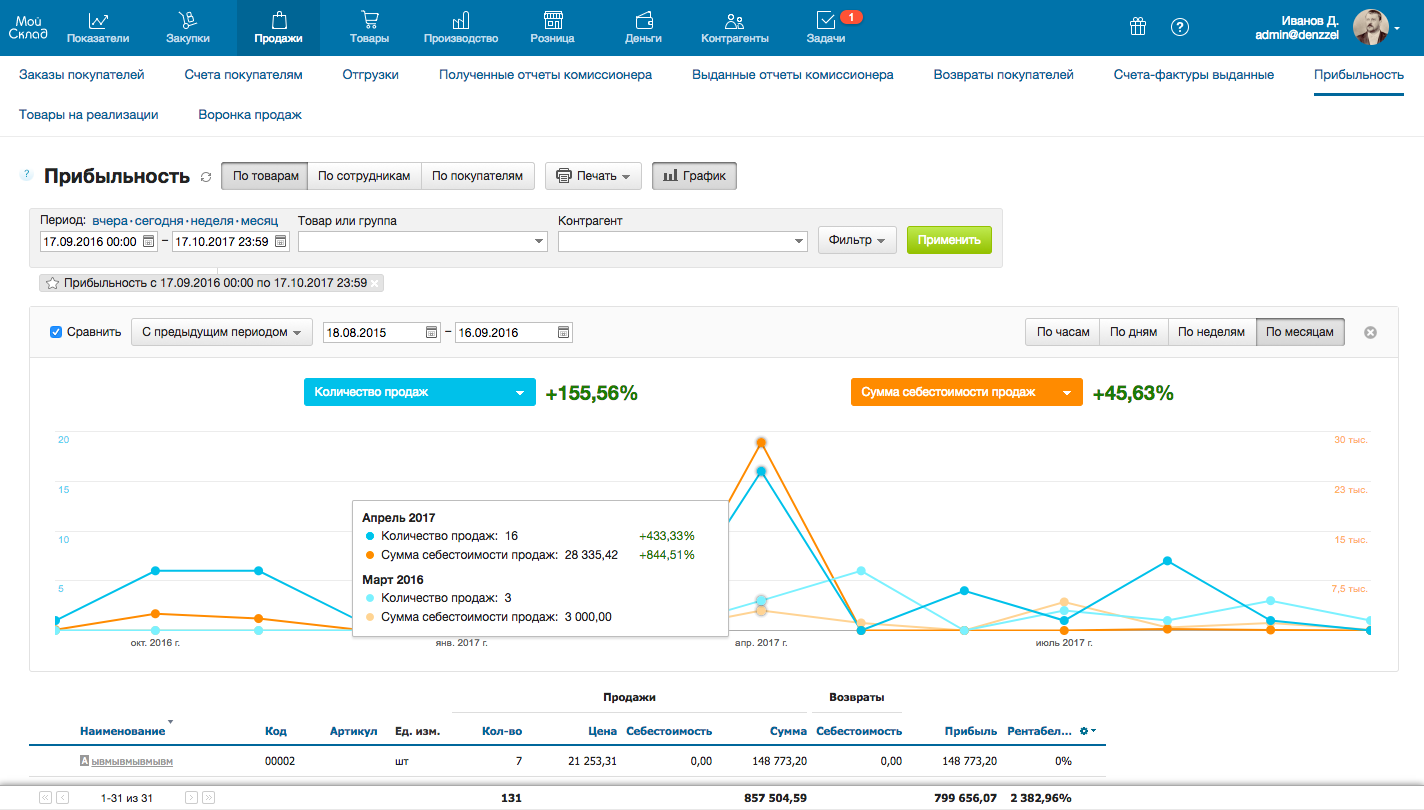Switch to По сотрудникам tab

click(364, 176)
